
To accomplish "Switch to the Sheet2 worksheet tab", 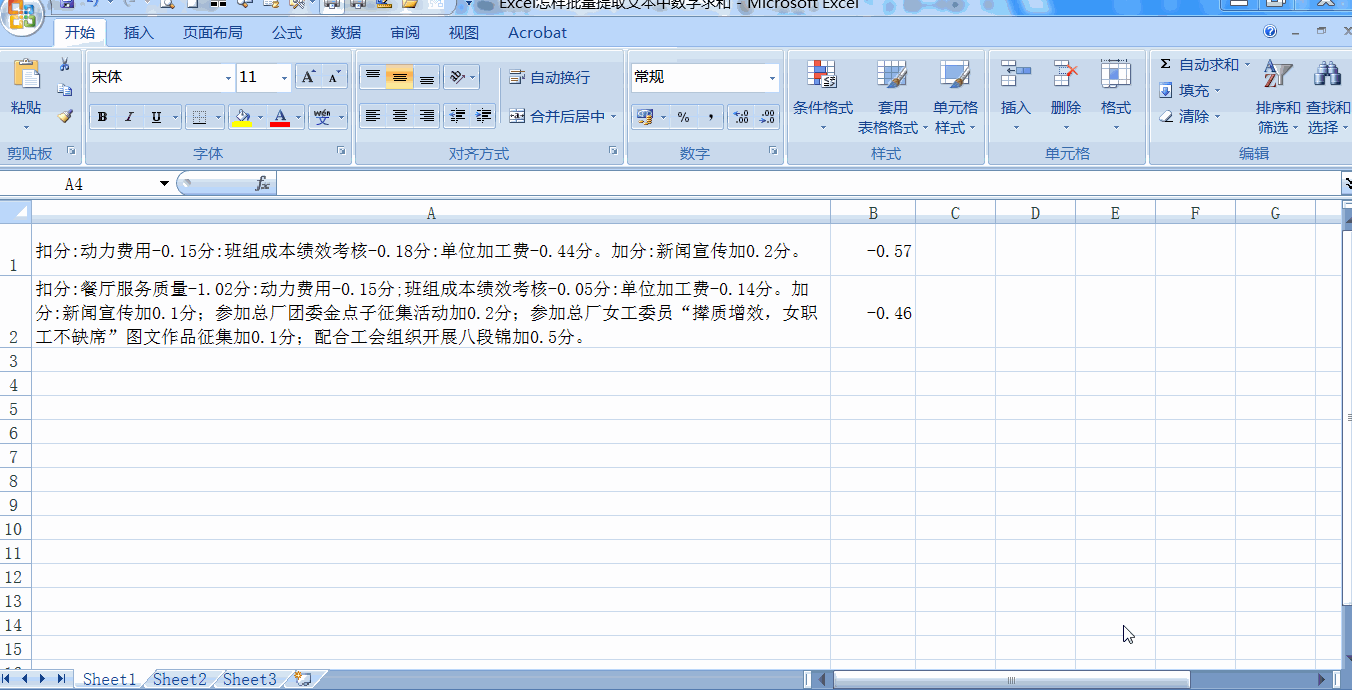I will (x=179, y=679).
